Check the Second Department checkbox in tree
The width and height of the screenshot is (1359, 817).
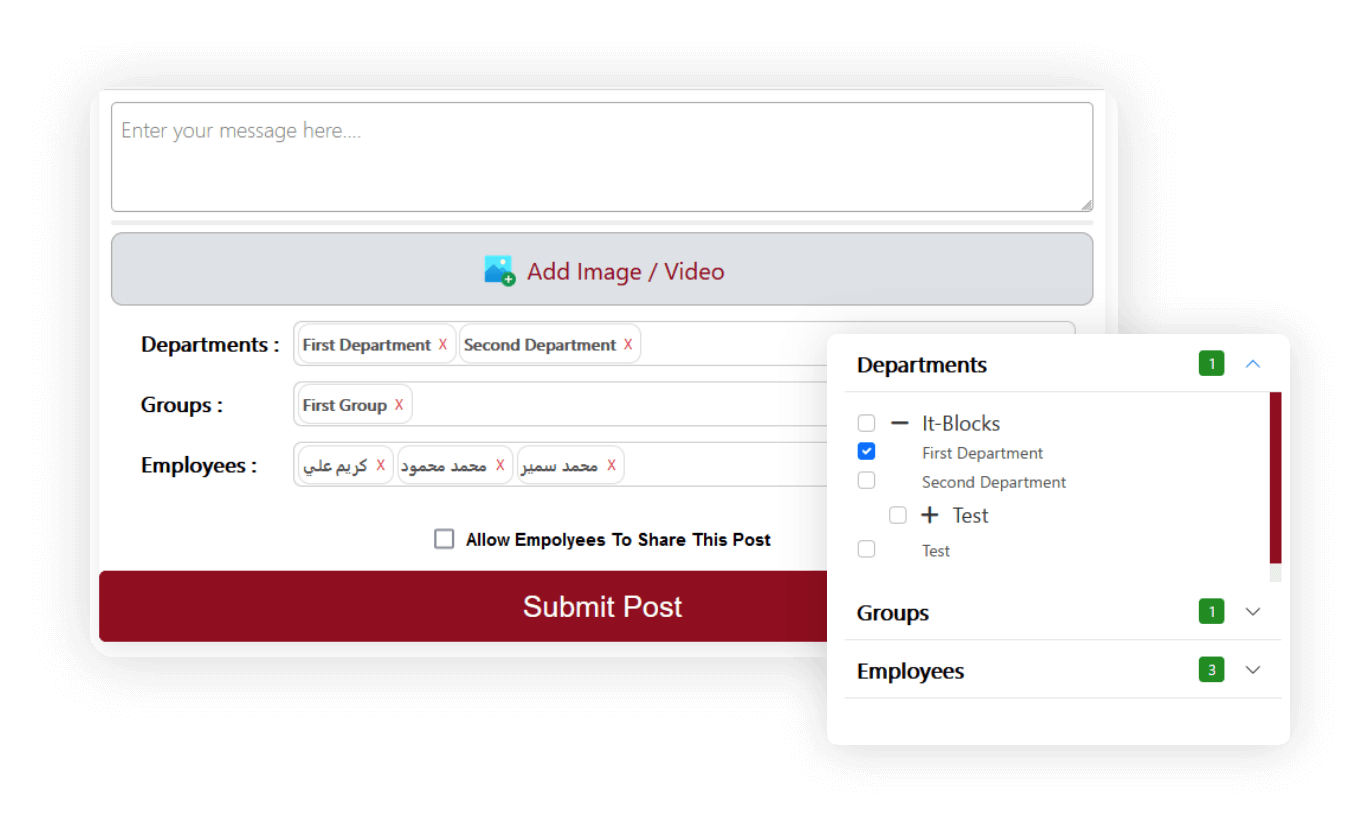pos(867,481)
